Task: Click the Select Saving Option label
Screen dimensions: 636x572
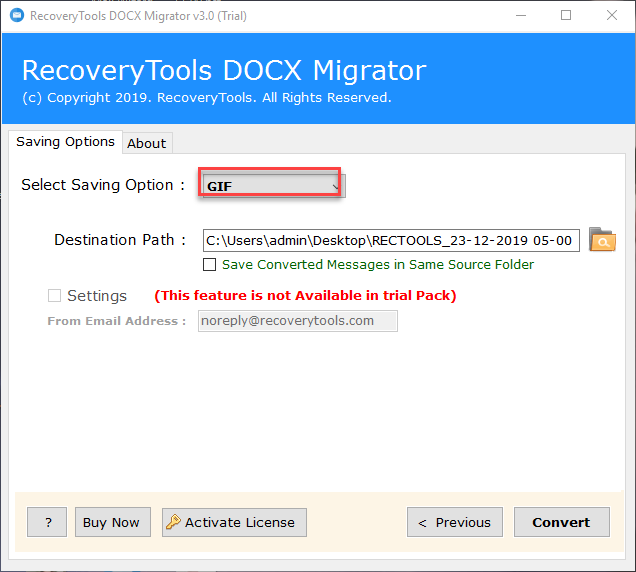Action: [103, 185]
